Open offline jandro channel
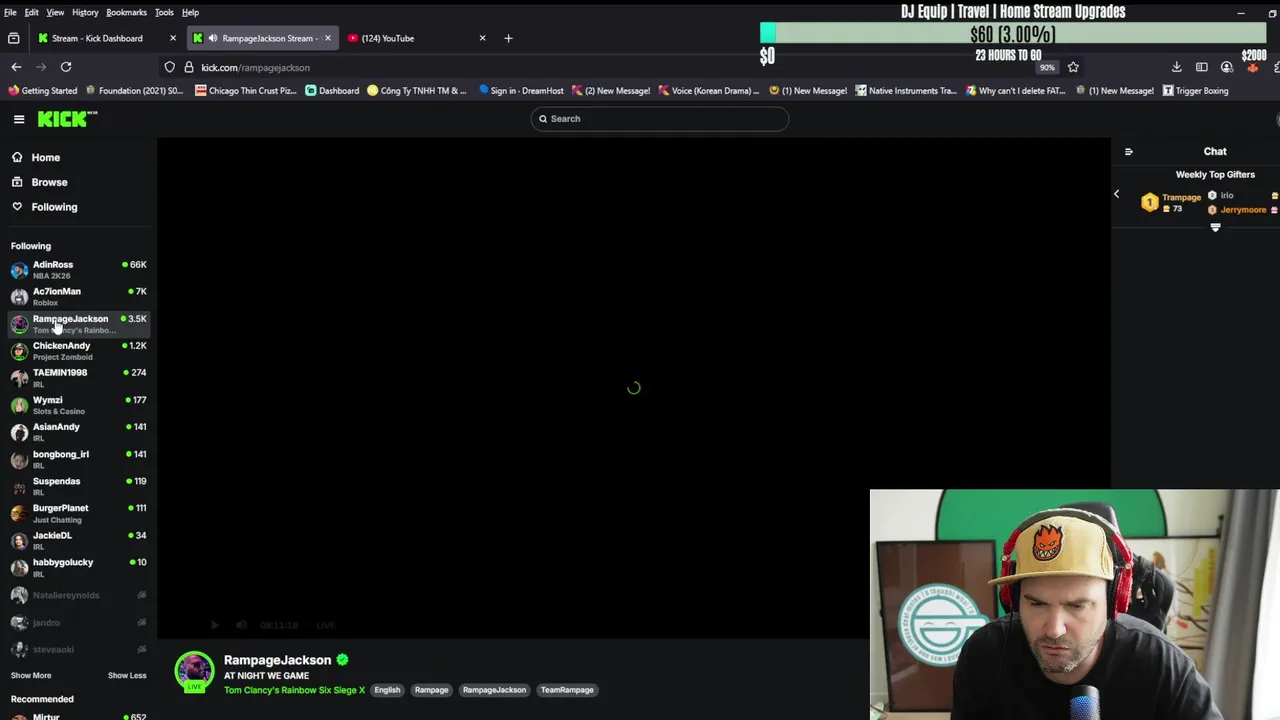 pos(78,622)
